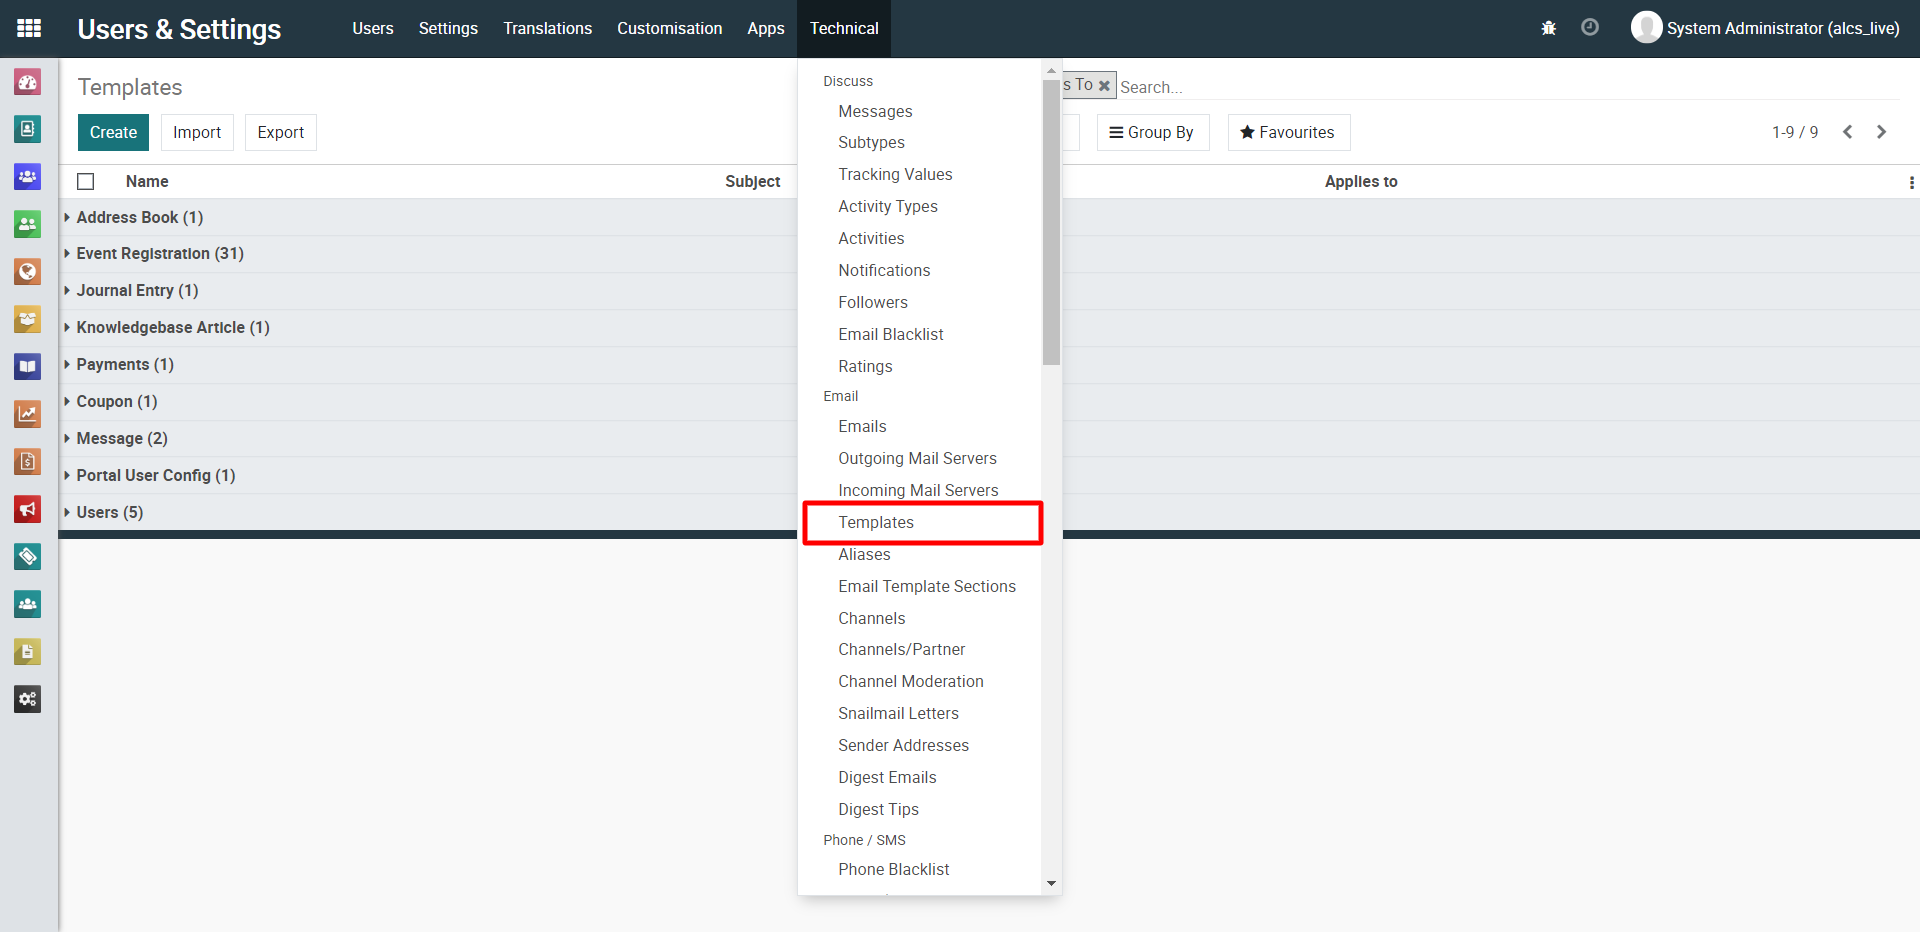Click the Create button

[113, 132]
